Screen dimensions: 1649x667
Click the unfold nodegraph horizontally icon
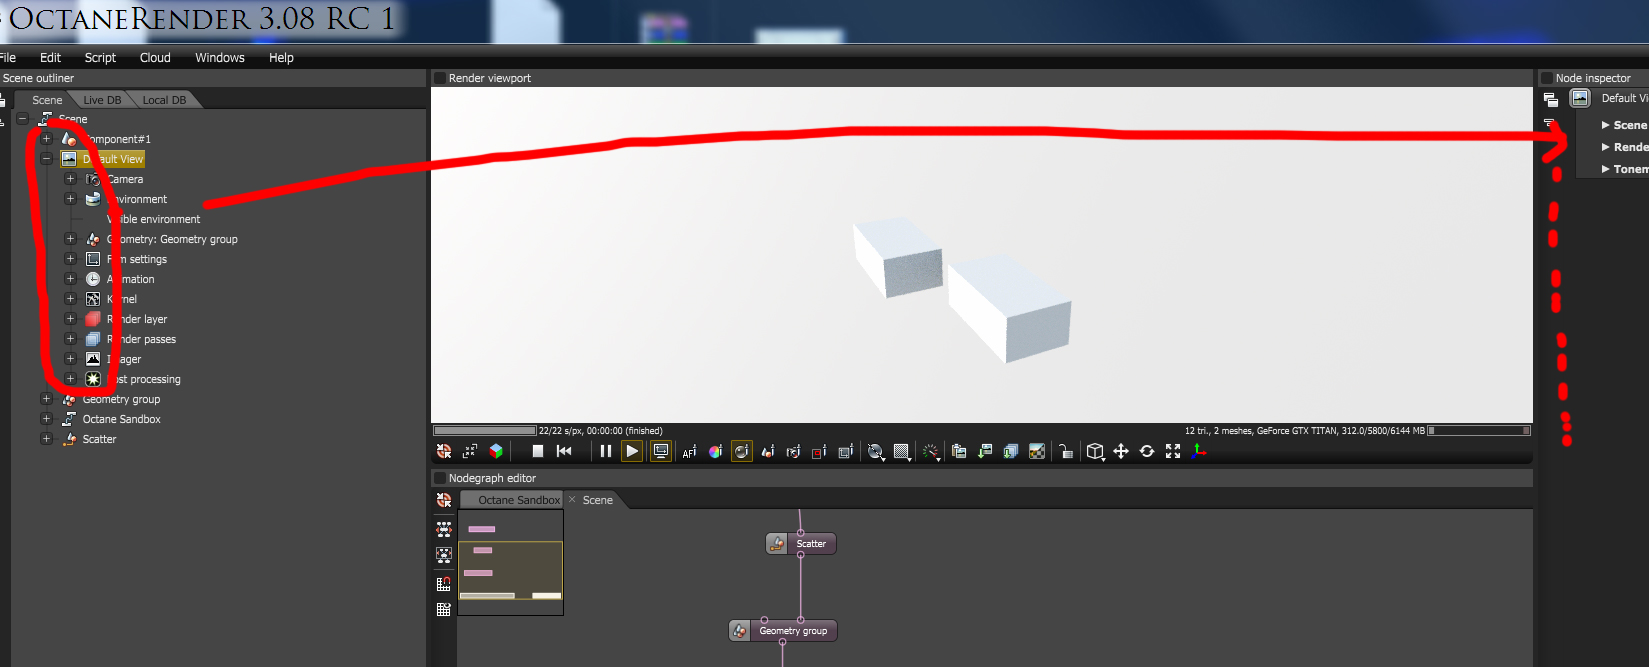point(444,529)
